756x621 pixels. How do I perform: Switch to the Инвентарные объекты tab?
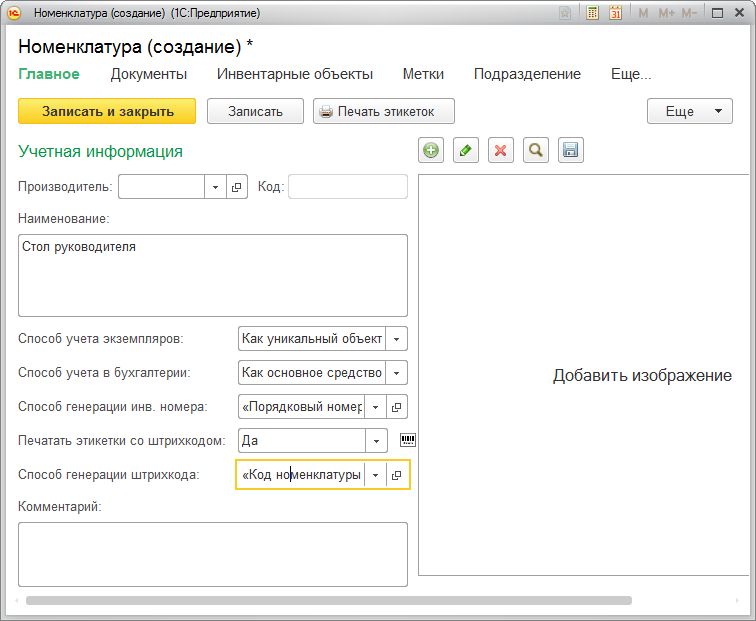(295, 74)
